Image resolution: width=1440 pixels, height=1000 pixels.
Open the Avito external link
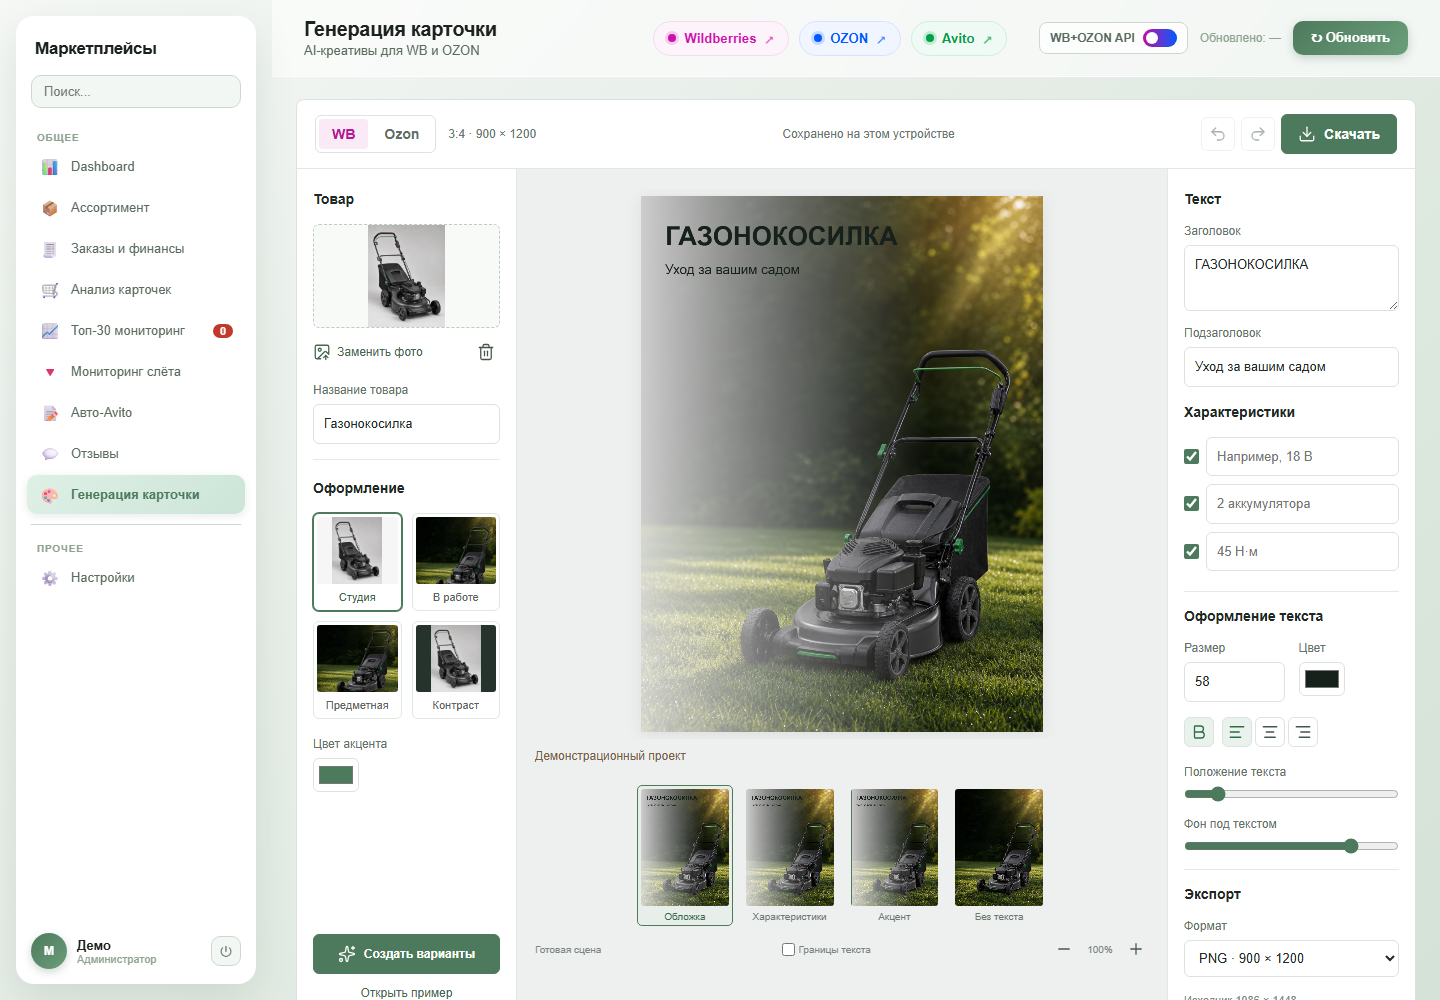[x=958, y=38]
